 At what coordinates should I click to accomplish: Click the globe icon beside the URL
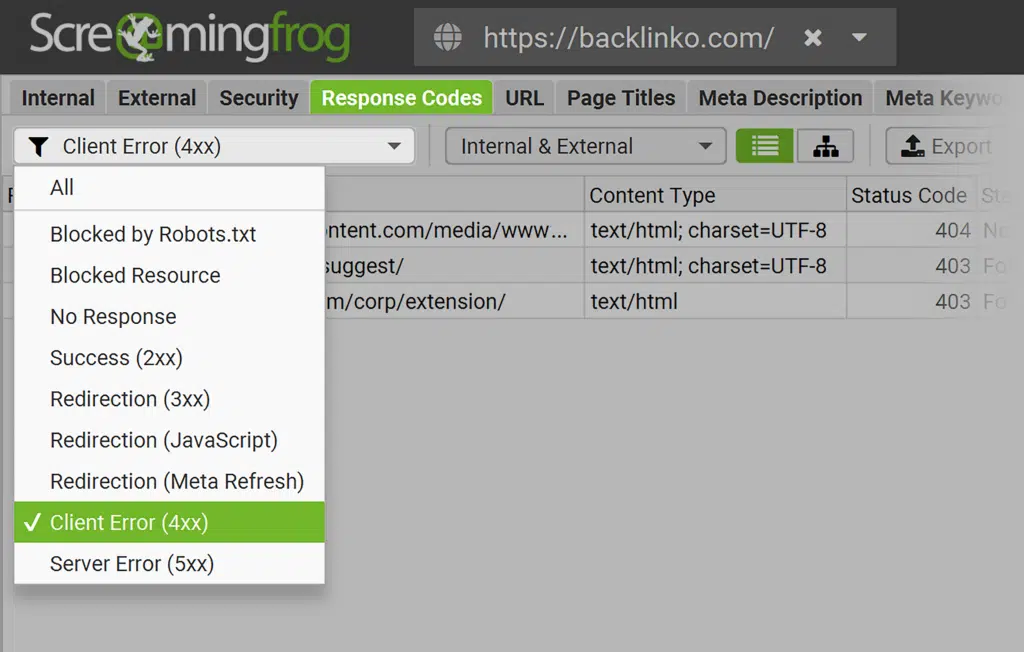[x=448, y=38]
